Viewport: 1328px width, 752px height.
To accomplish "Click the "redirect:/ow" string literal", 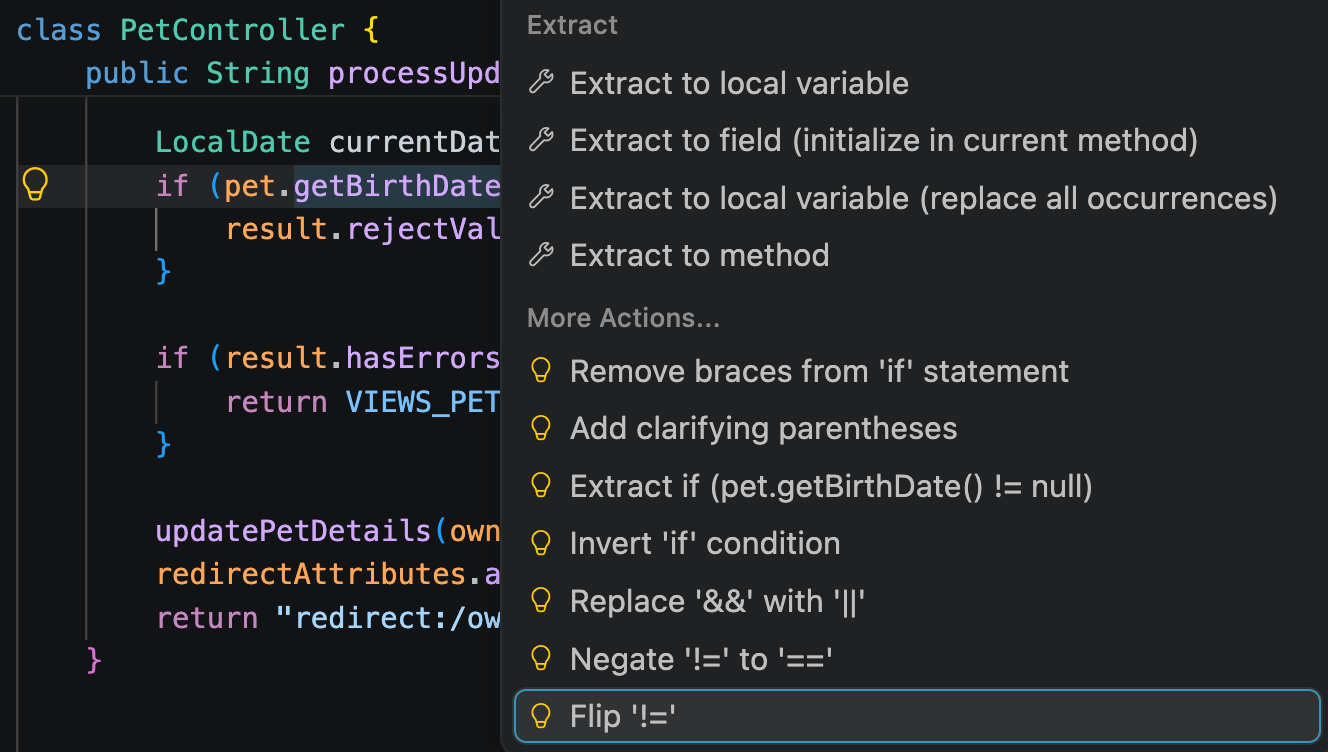I will pyautogui.click(x=387, y=618).
